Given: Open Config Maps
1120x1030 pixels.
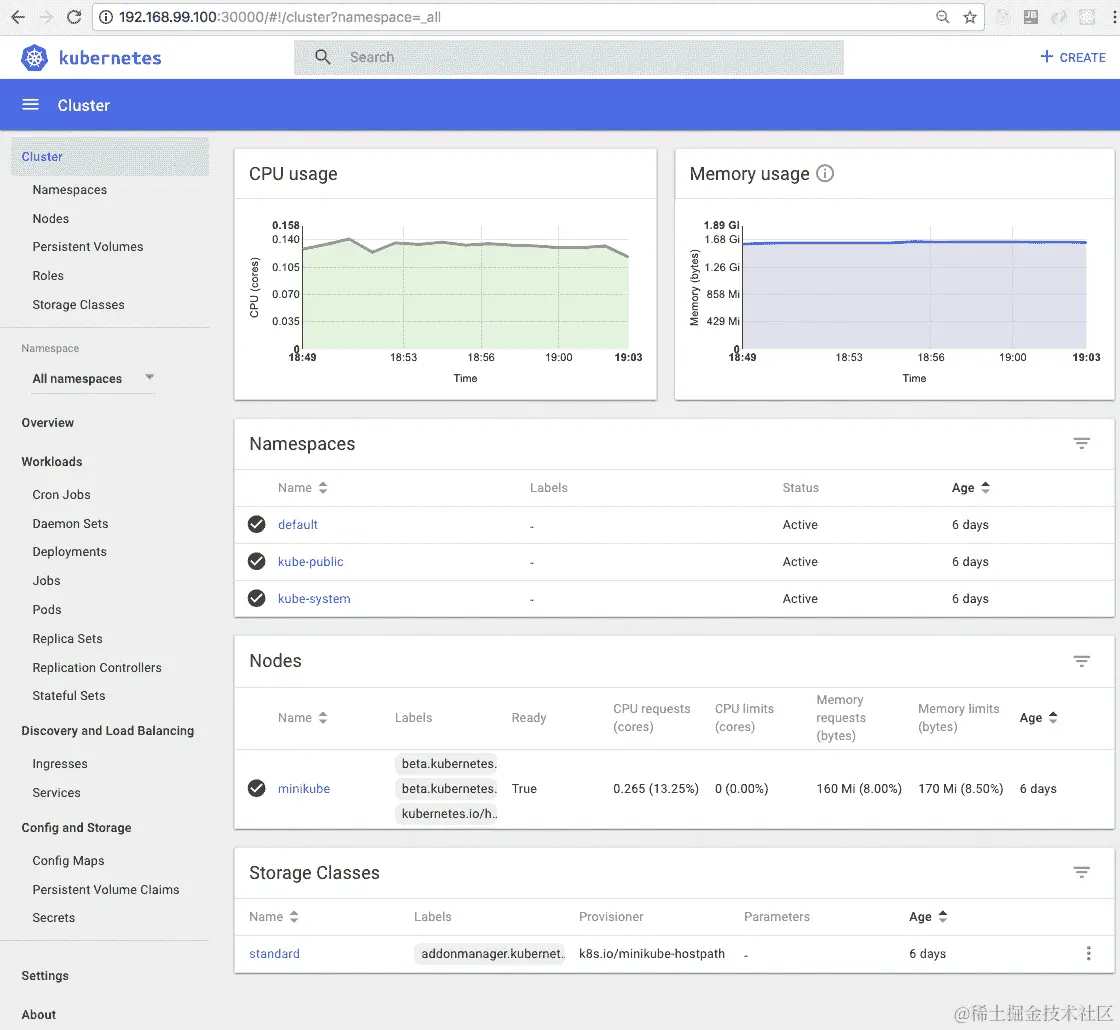Looking at the screenshot, I should click(x=69, y=861).
